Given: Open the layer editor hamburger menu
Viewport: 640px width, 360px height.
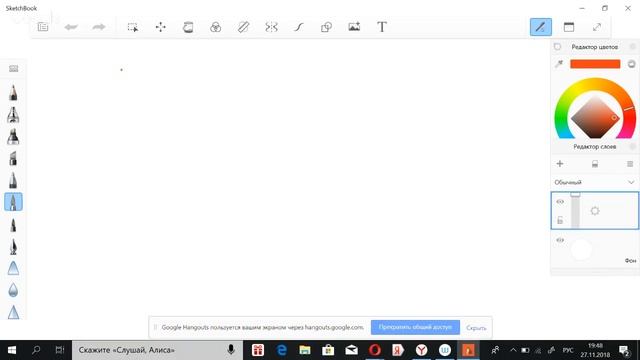Looking at the screenshot, I should pos(630,164).
